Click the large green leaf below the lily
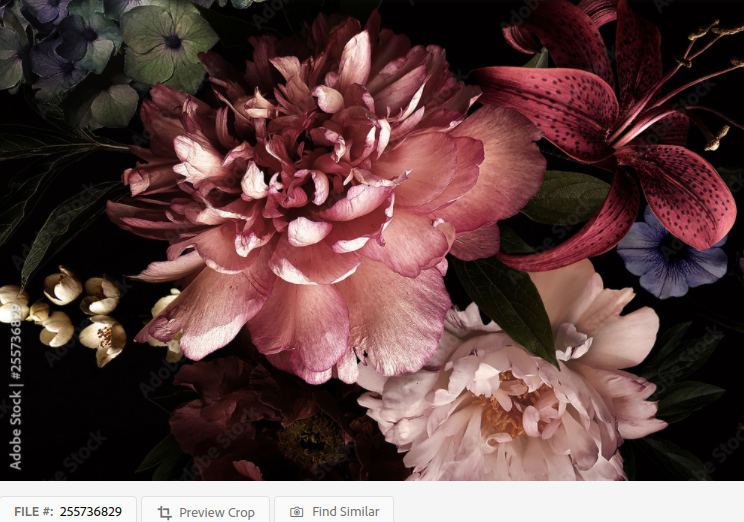 508,300
